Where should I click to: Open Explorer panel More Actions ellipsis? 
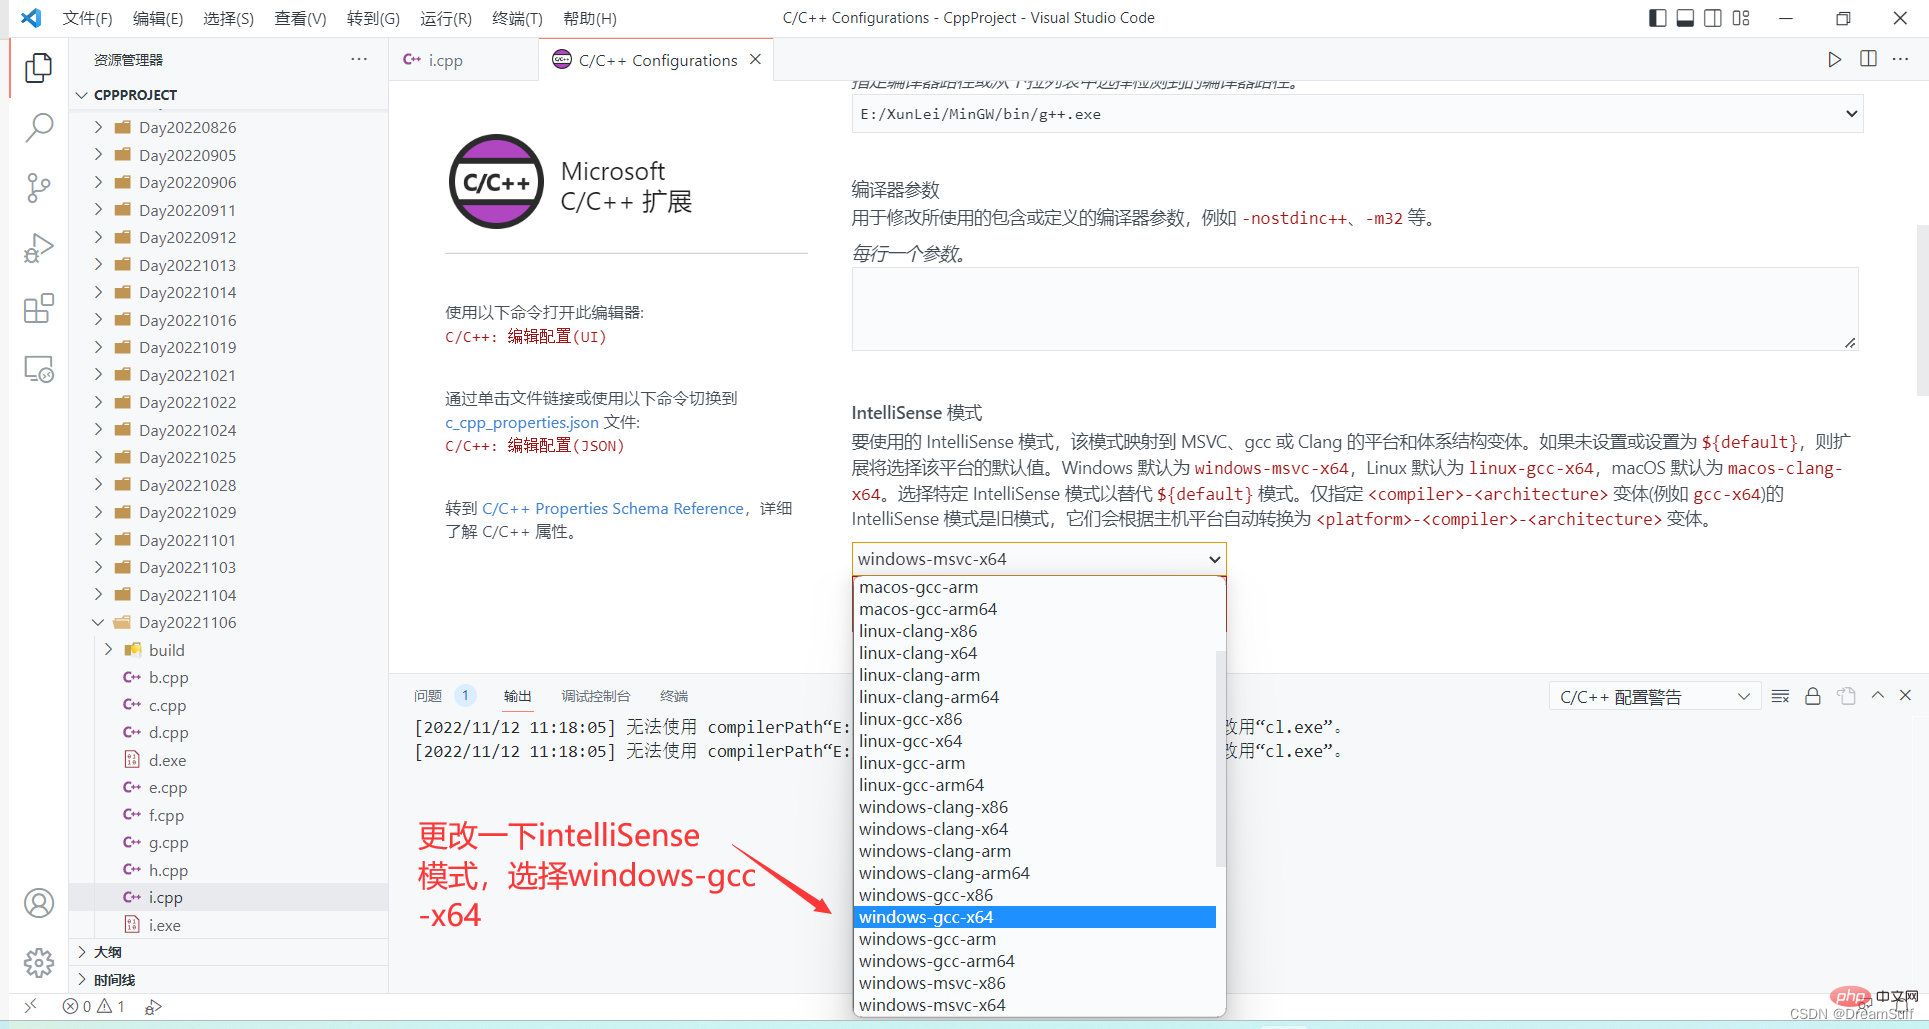359,59
